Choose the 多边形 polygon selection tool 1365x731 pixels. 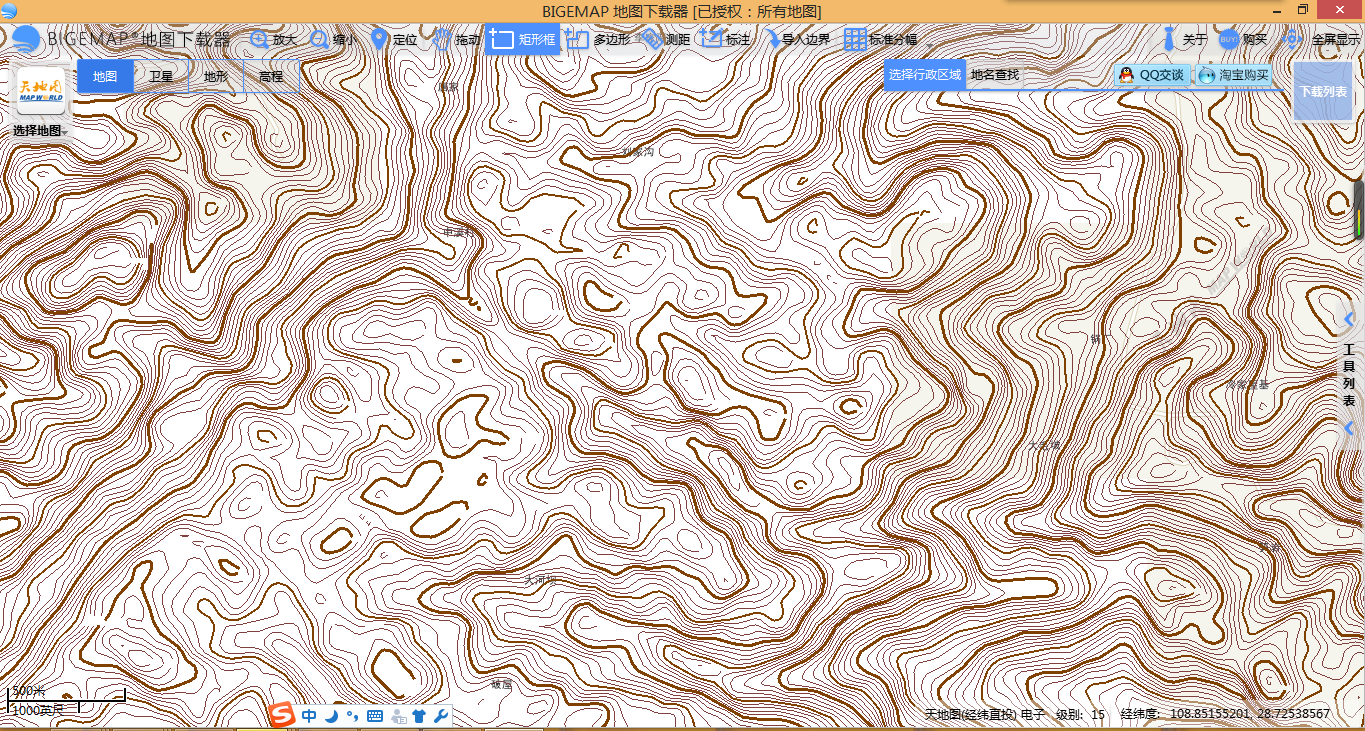(598, 40)
